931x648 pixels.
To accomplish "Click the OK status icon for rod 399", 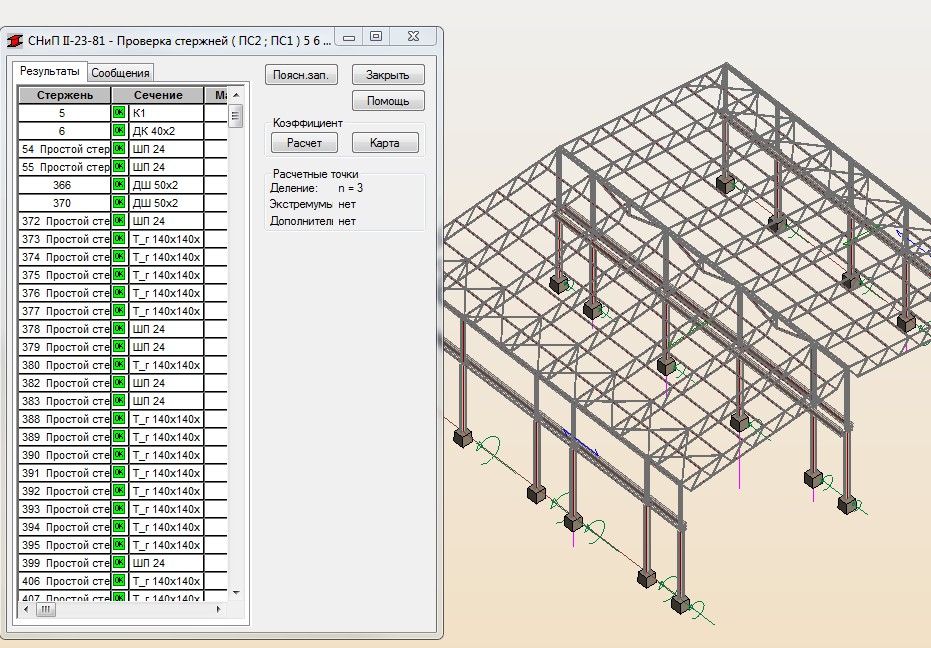I will (119, 563).
